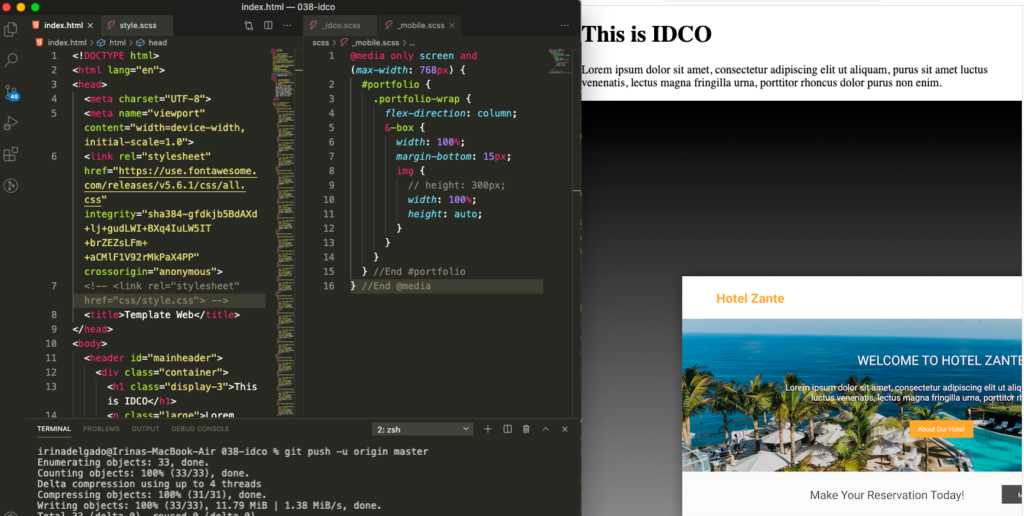The image size is (1024, 516).
Task: Click the minimap of the _mobile.scss editor
Action: [560, 60]
